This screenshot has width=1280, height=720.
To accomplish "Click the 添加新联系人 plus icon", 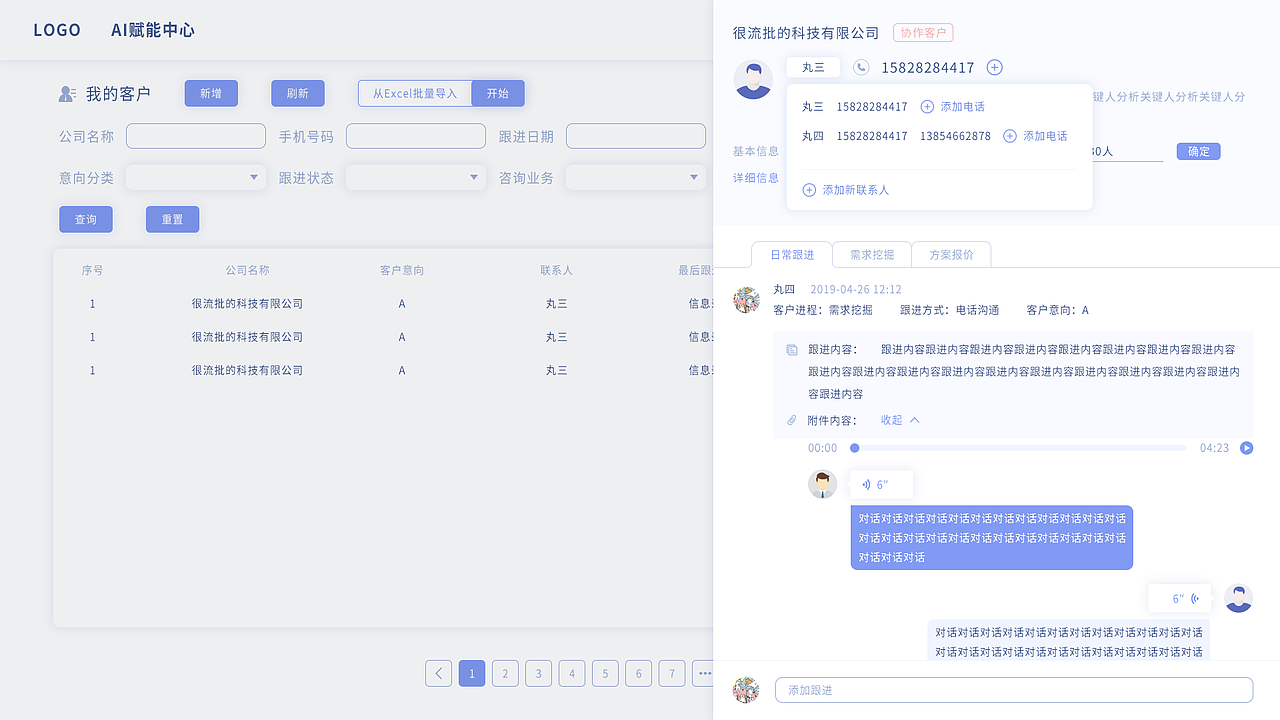I will (809, 189).
